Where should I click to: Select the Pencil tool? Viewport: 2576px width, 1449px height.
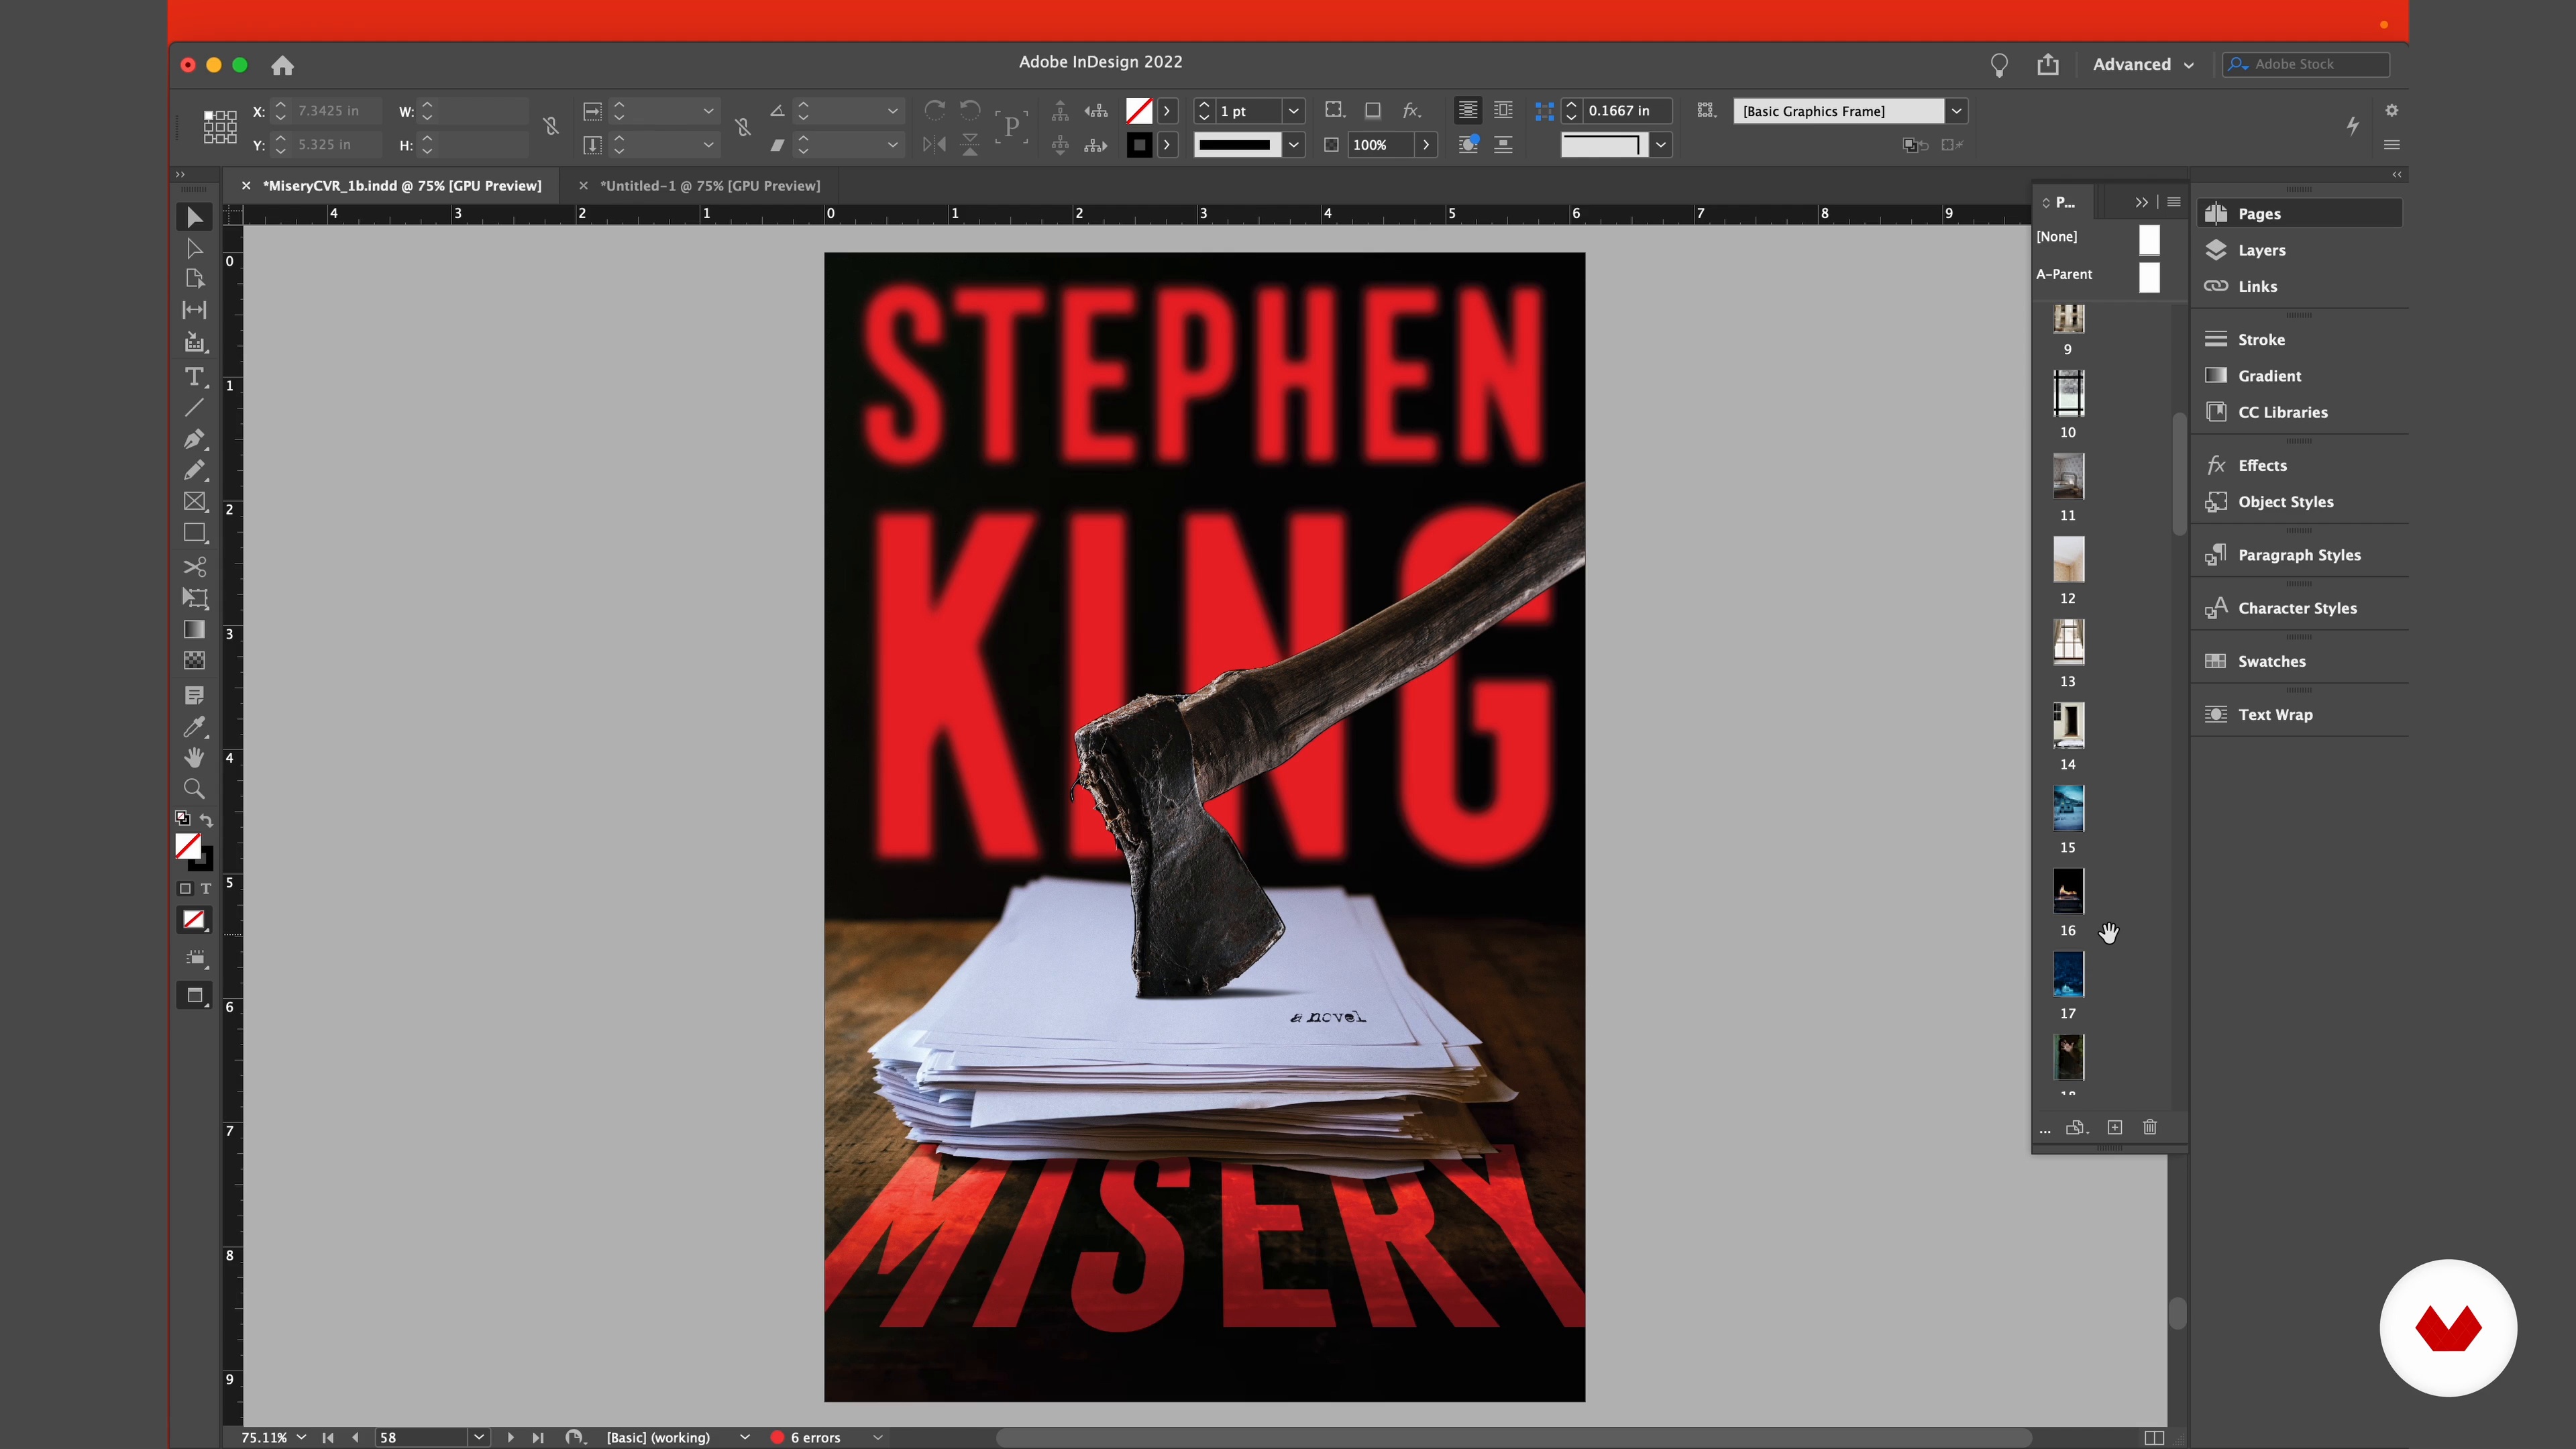click(195, 470)
